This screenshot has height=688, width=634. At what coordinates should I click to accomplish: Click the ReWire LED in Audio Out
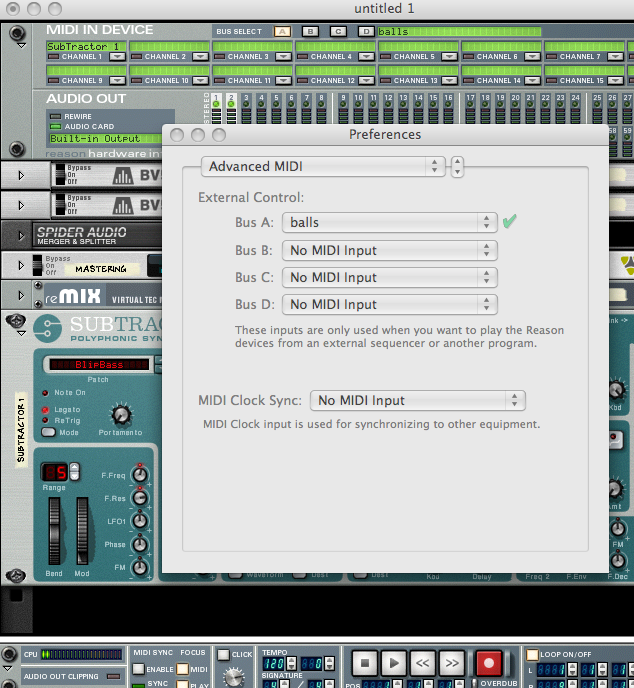pyautogui.click(x=55, y=117)
